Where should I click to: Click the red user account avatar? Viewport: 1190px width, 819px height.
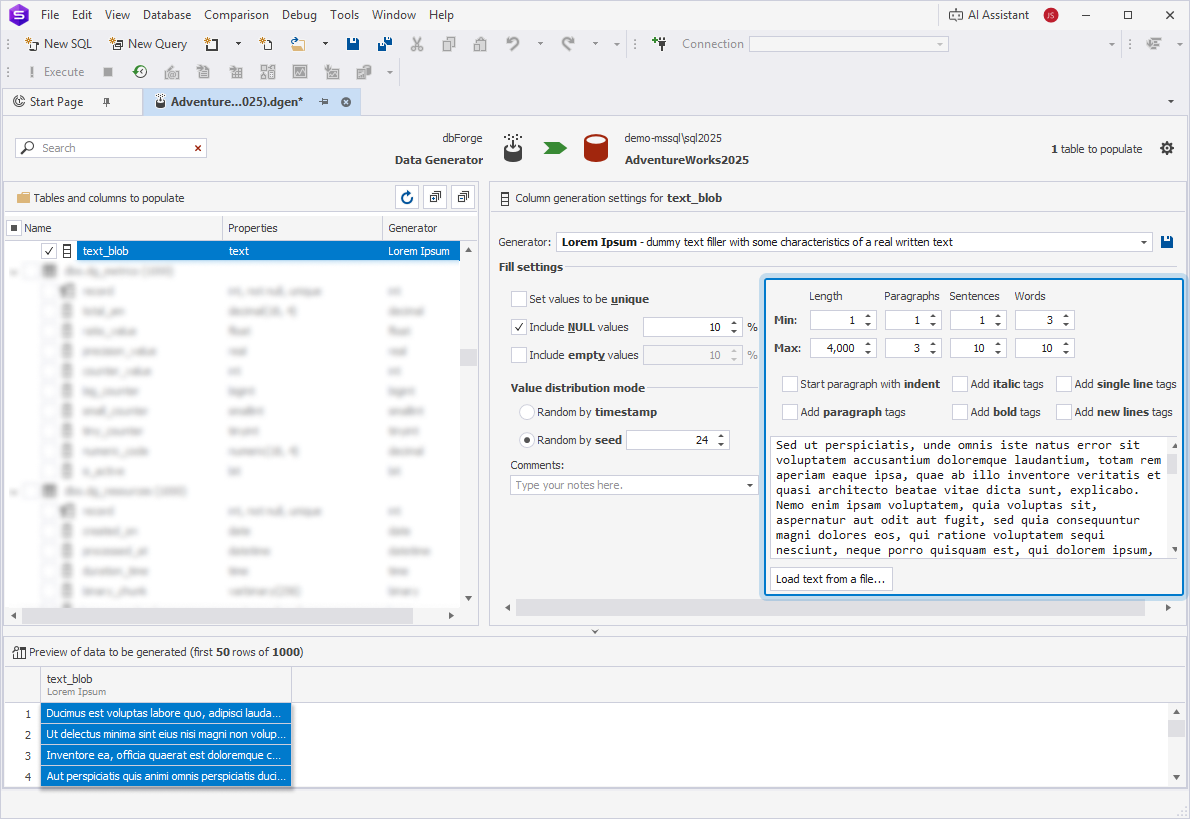coord(1051,14)
